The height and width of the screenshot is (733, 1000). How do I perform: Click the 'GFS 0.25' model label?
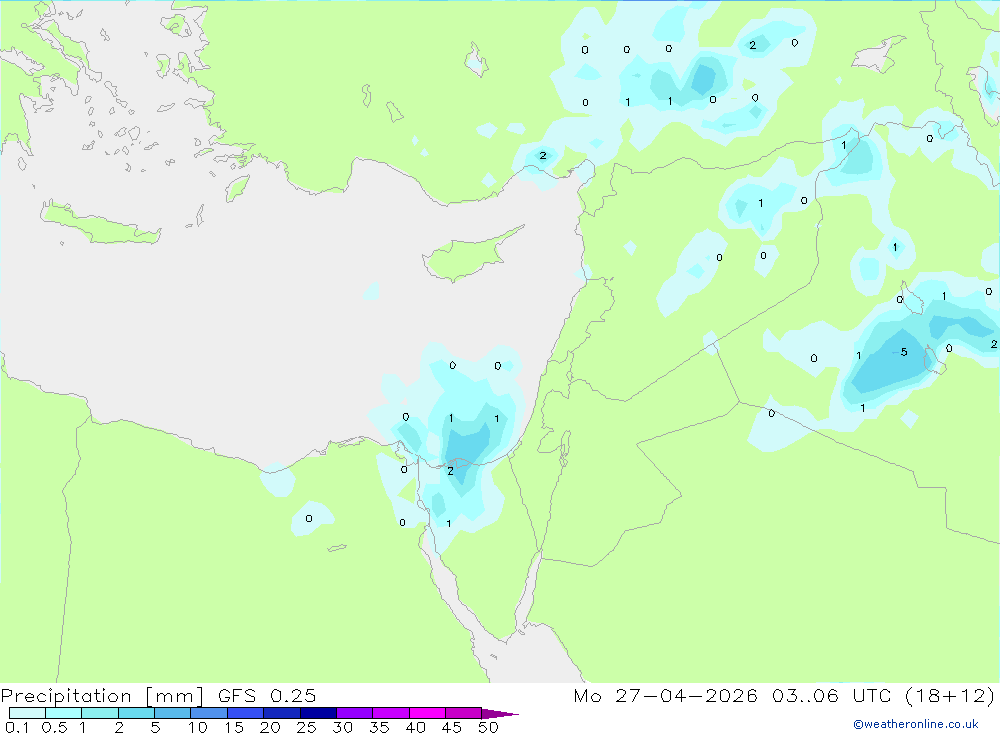pos(267,695)
